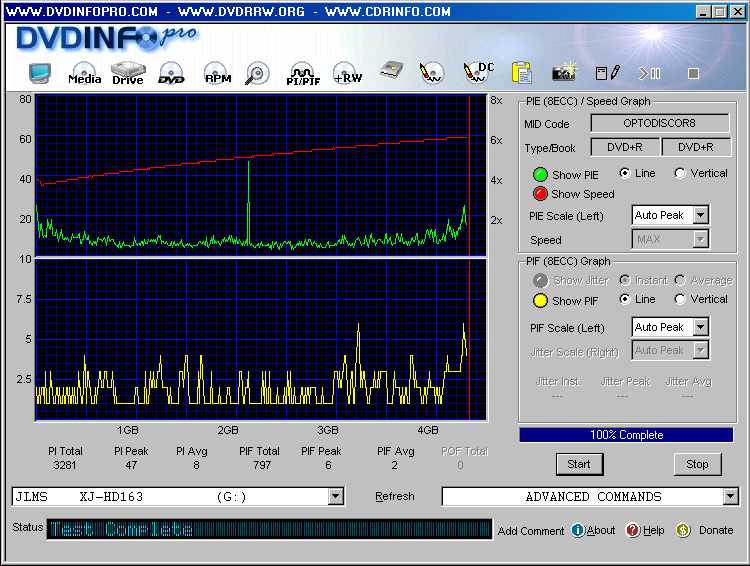The image size is (750, 566).
Task: Click the monitor icon in the toolbar
Action: 39,73
